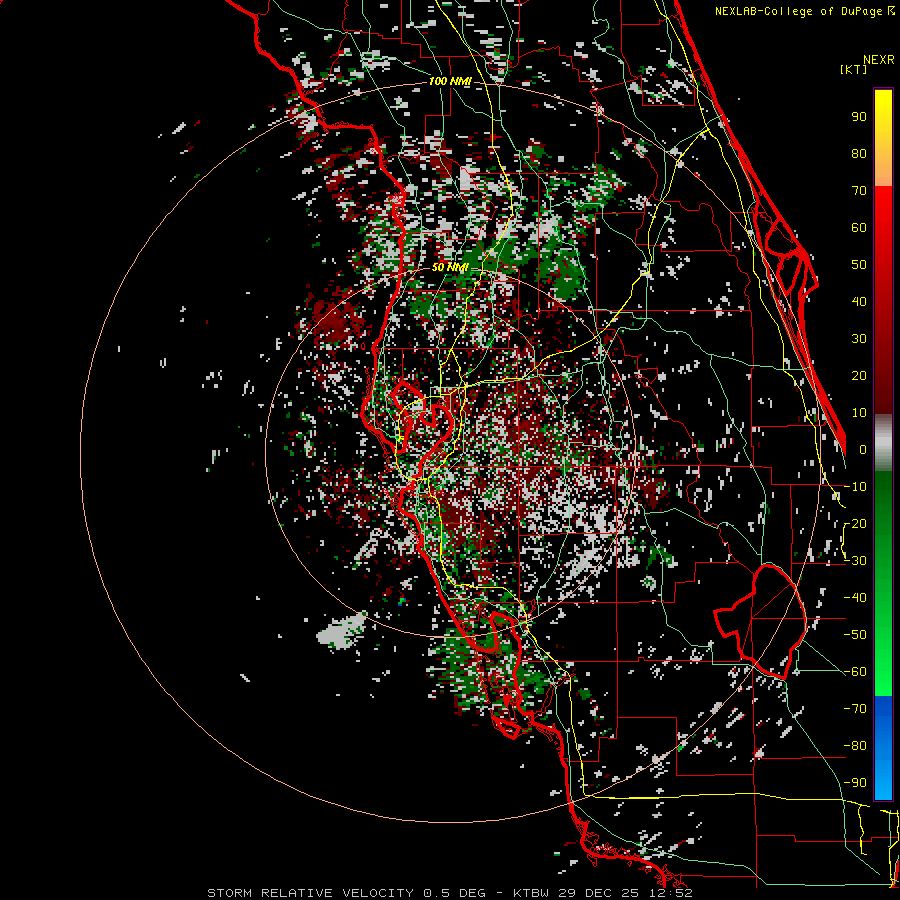
Task: Click the -50 value on the velocity scale
Action: [855, 635]
